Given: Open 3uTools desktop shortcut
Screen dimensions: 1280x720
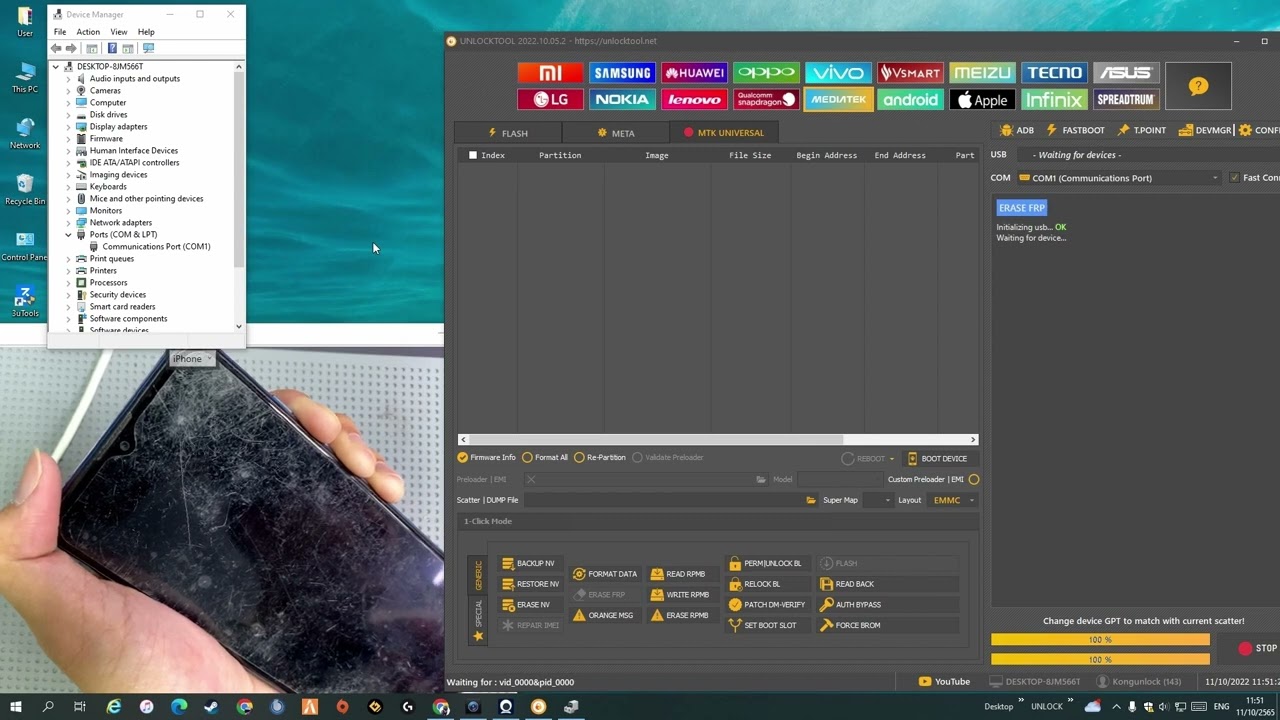Looking at the screenshot, I should click(x=25, y=301).
